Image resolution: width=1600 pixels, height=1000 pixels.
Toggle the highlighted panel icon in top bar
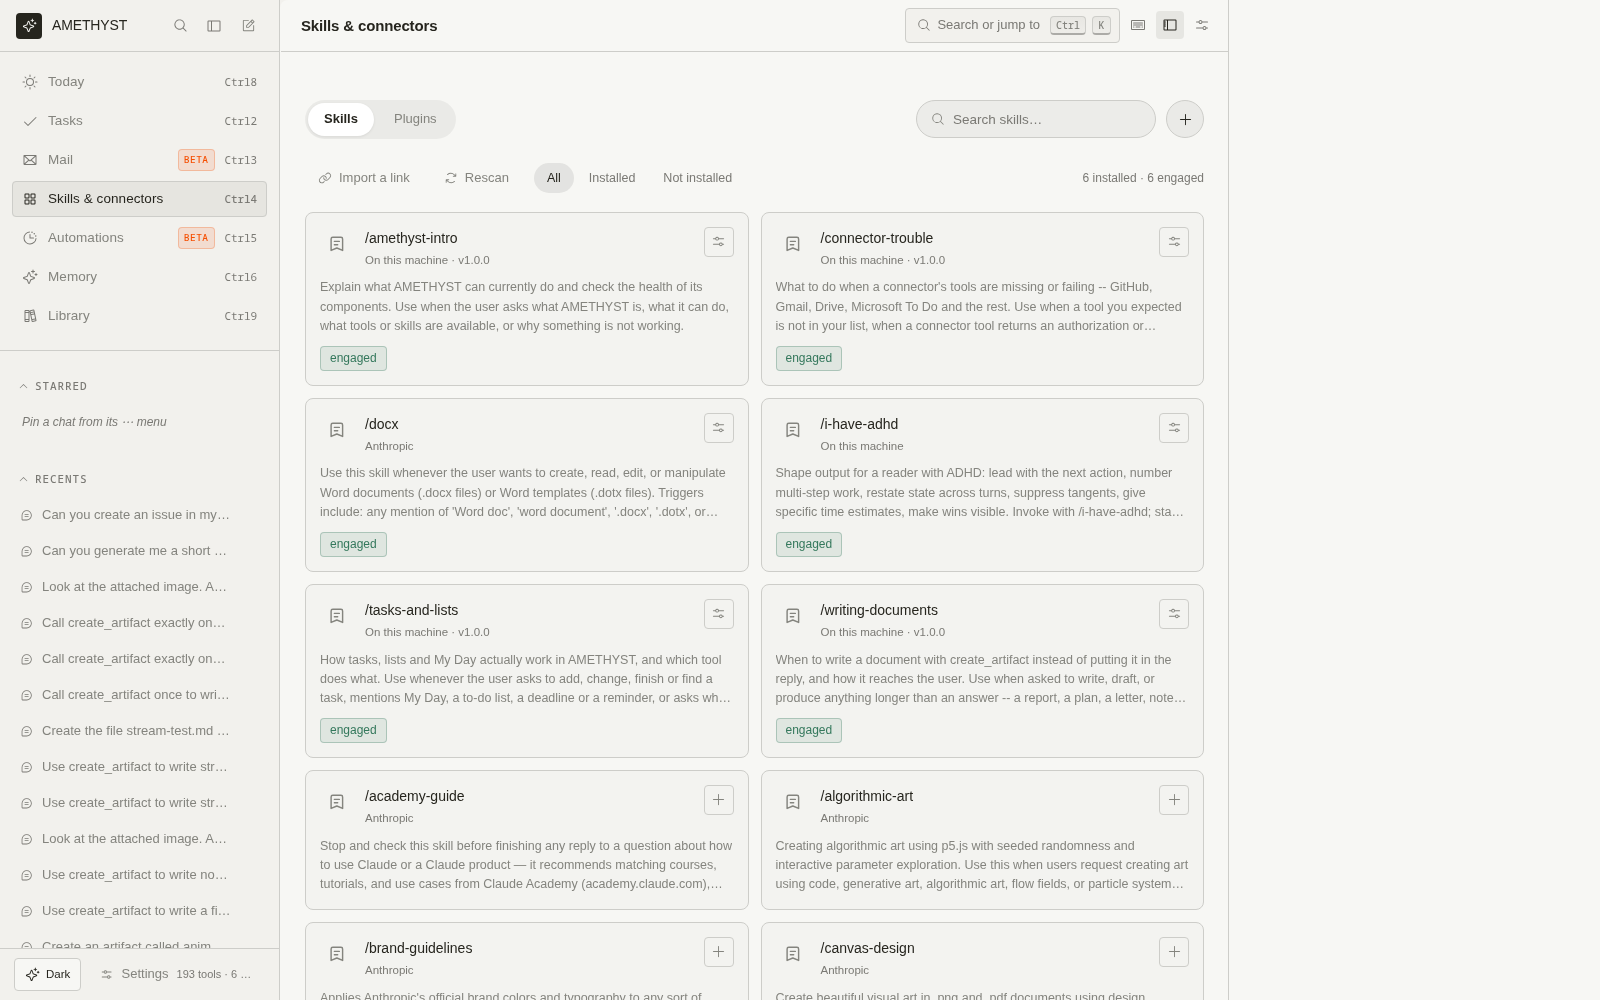[1170, 25]
